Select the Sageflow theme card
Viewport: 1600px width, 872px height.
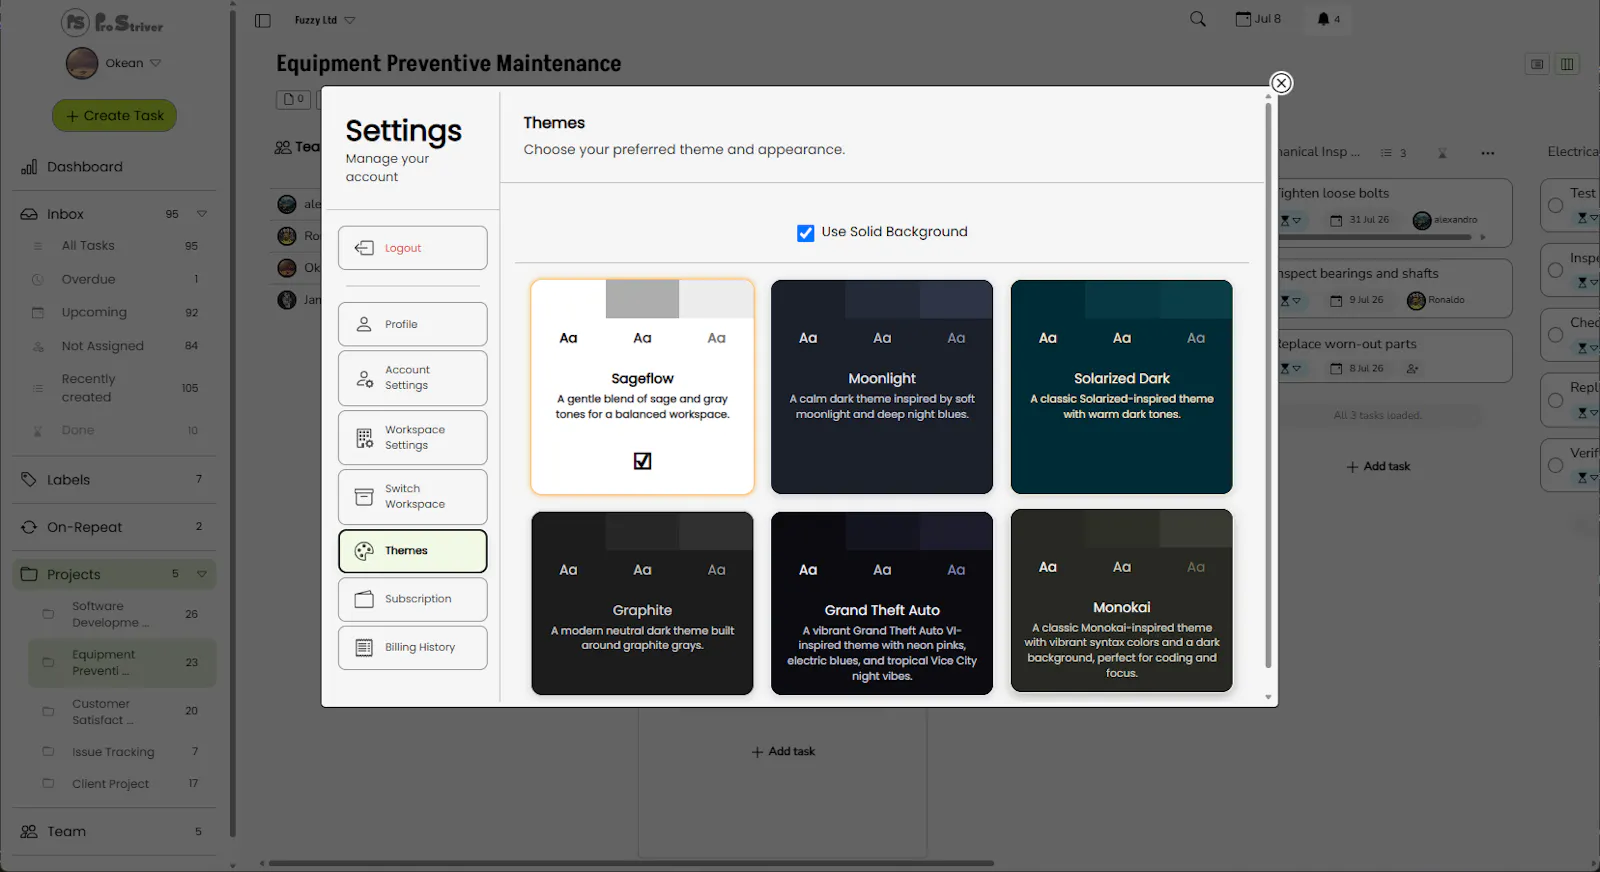click(x=642, y=387)
